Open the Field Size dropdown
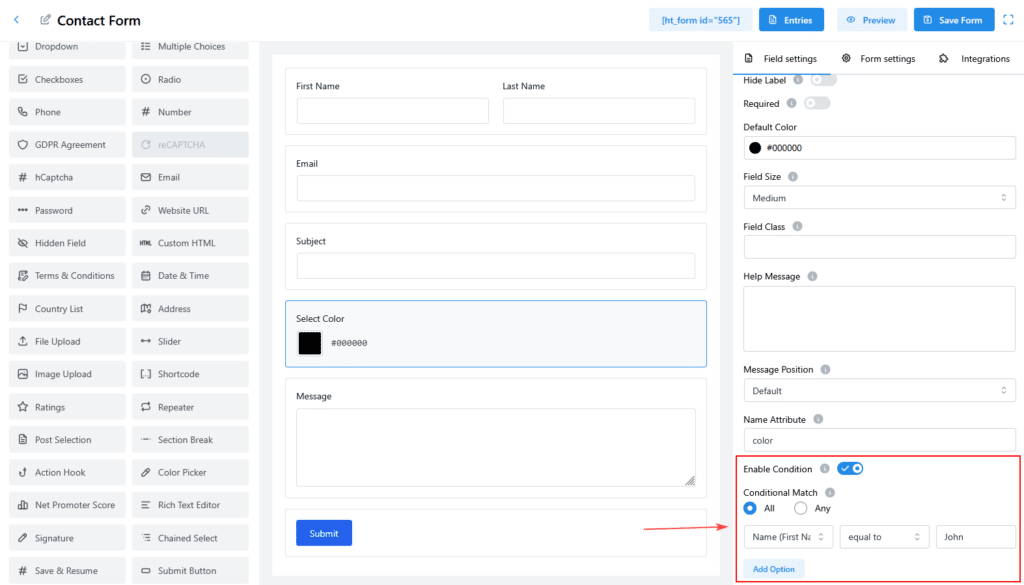Image resolution: width=1024 pixels, height=585 pixels. (x=879, y=198)
